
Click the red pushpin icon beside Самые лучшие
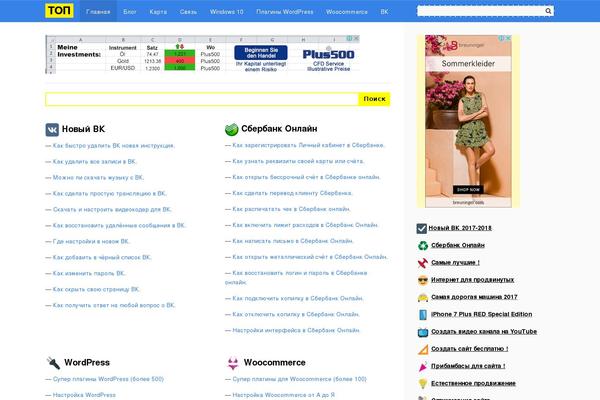422,263
